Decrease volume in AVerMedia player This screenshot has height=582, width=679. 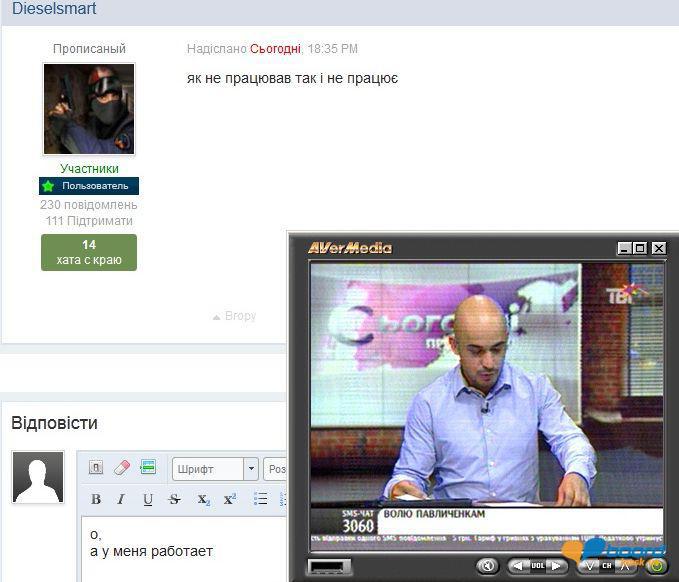click(x=518, y=566)
